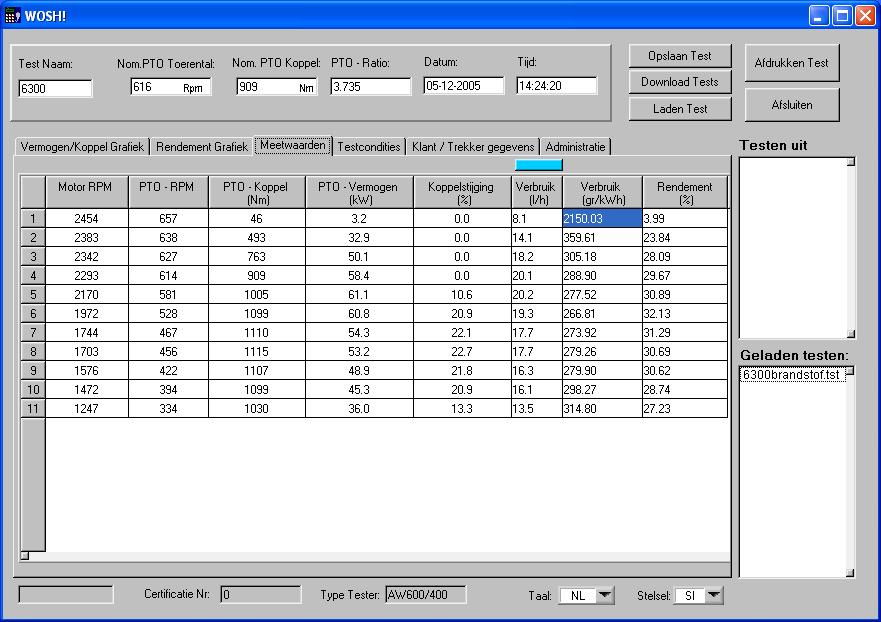
Task: Select row header 1 in the table
Action: [x=33, y=219]
